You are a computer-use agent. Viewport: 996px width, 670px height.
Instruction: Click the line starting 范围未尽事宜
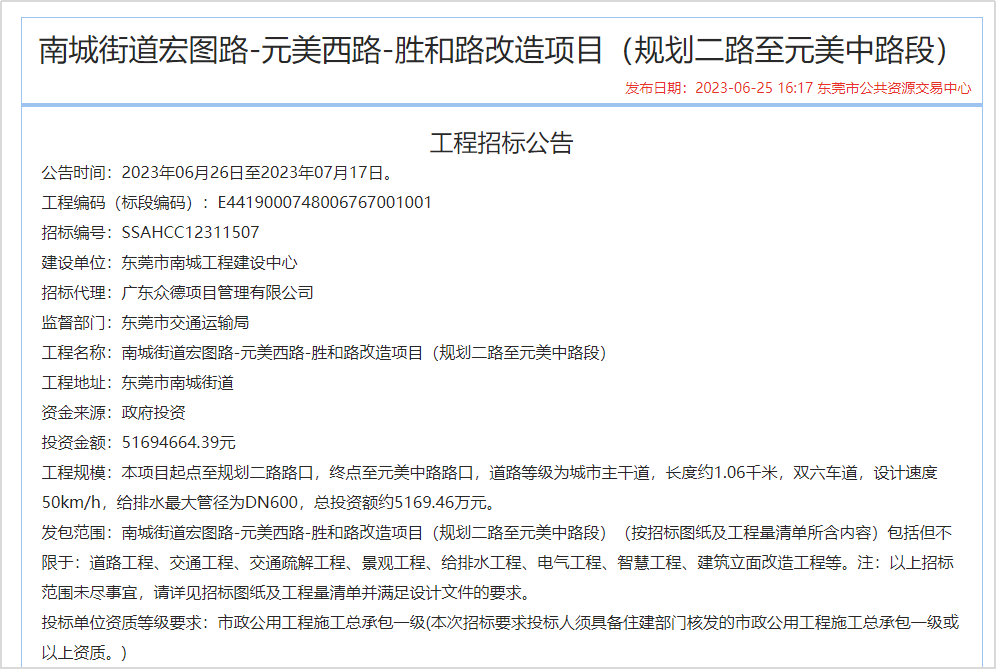point(286,593)
